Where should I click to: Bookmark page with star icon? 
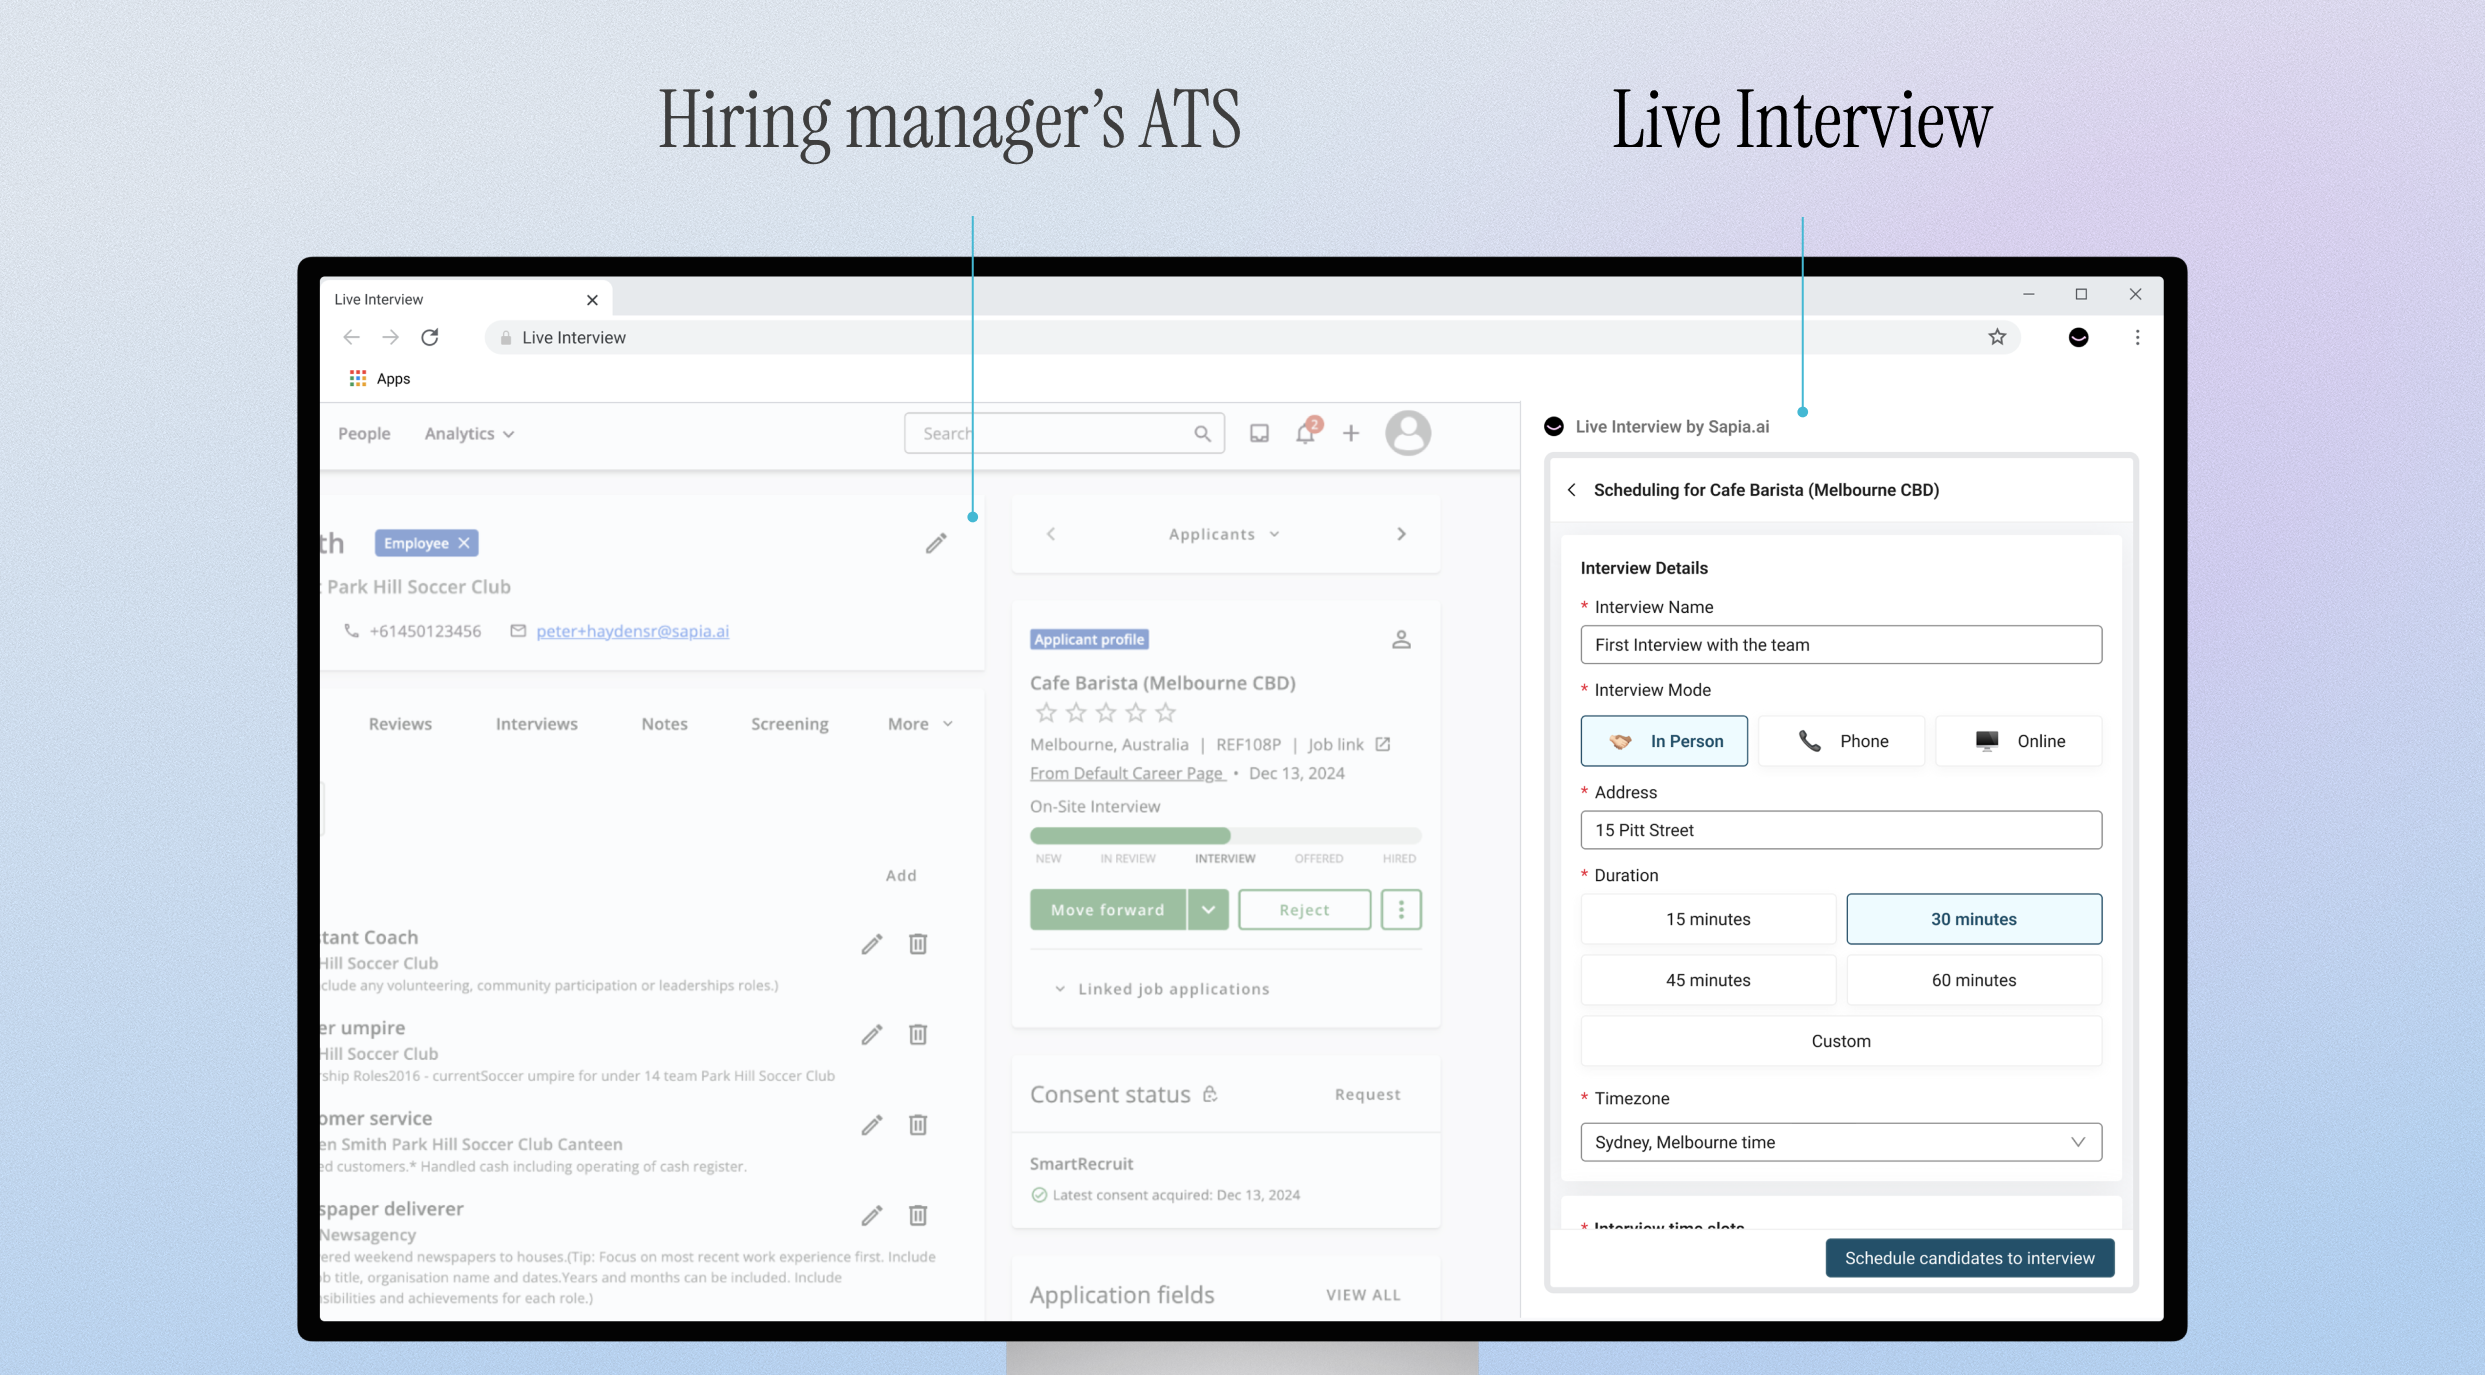(1997, 337)
